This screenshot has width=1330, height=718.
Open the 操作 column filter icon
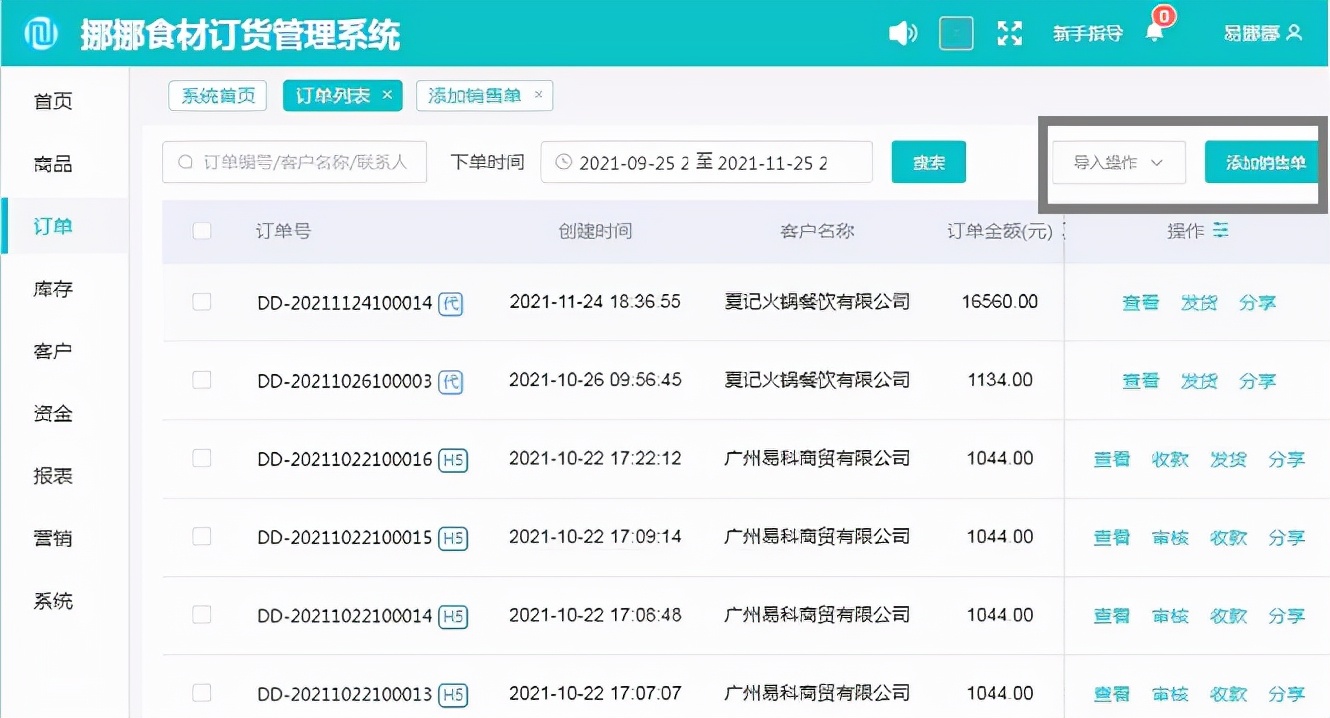(1221, 230)
